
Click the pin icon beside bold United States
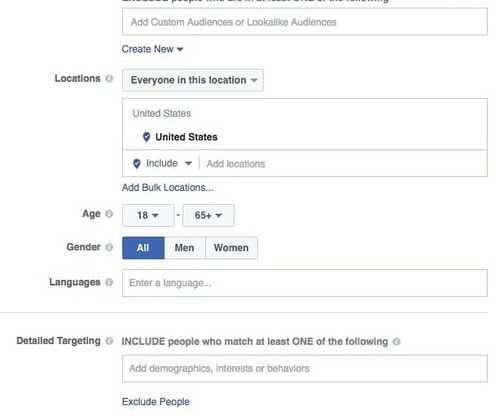click(146, 137)
